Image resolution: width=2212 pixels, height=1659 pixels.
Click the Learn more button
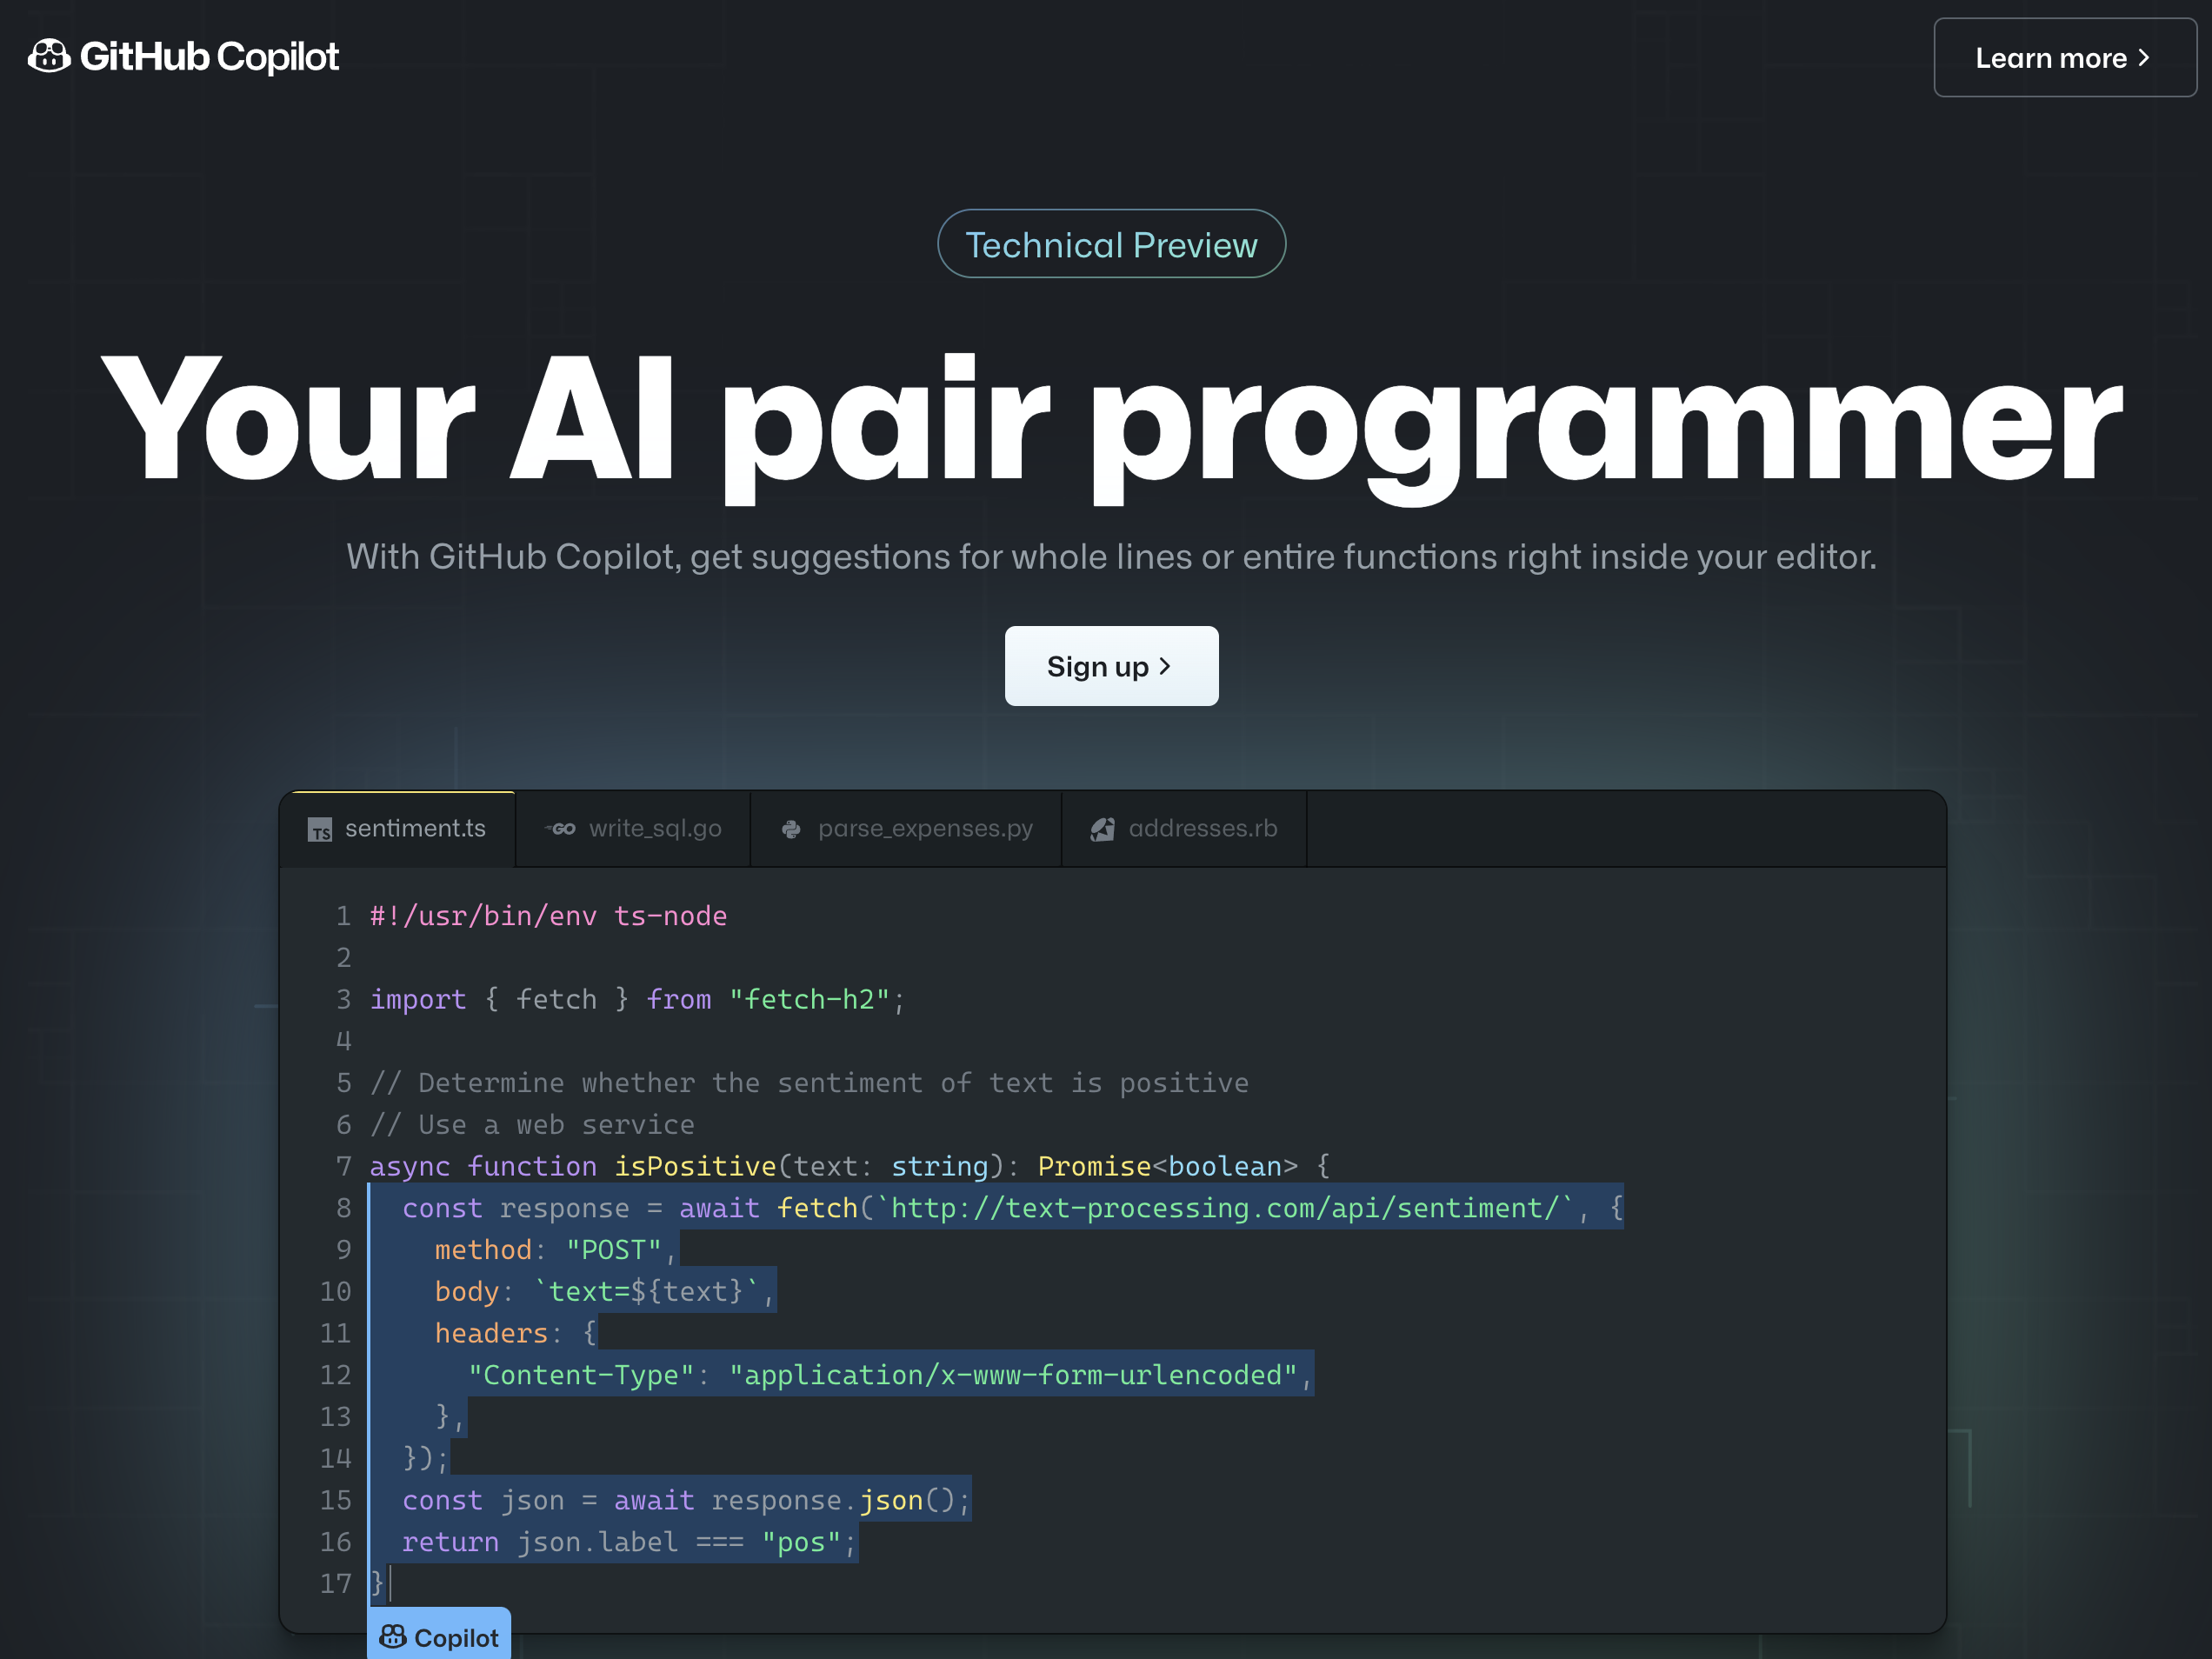2064,57
